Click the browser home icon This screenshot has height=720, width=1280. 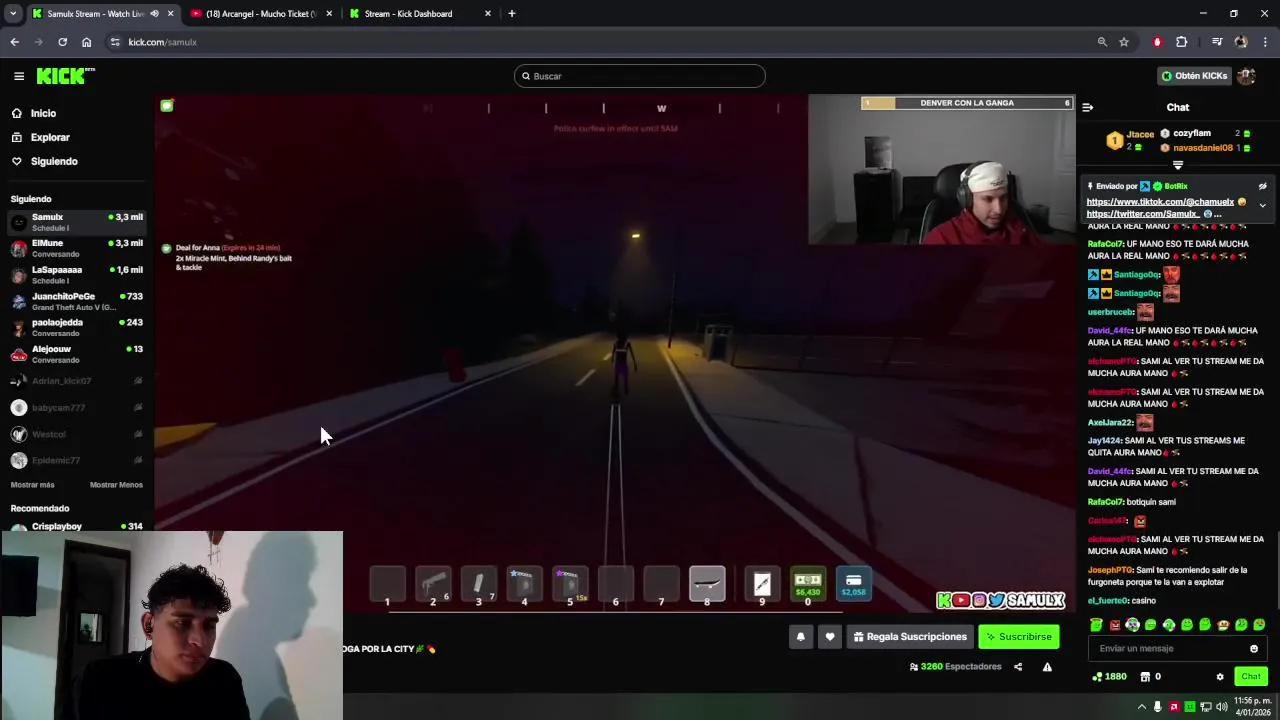pos(87,42)
